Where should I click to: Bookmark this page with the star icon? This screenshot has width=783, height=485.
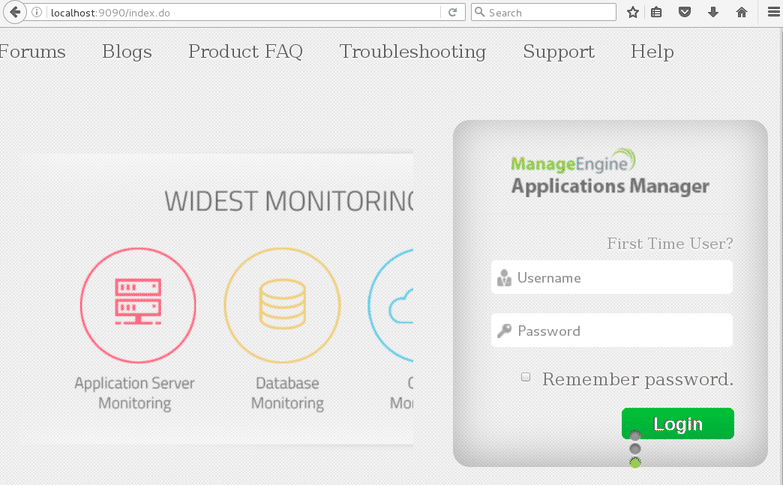[x=633, y=12]
